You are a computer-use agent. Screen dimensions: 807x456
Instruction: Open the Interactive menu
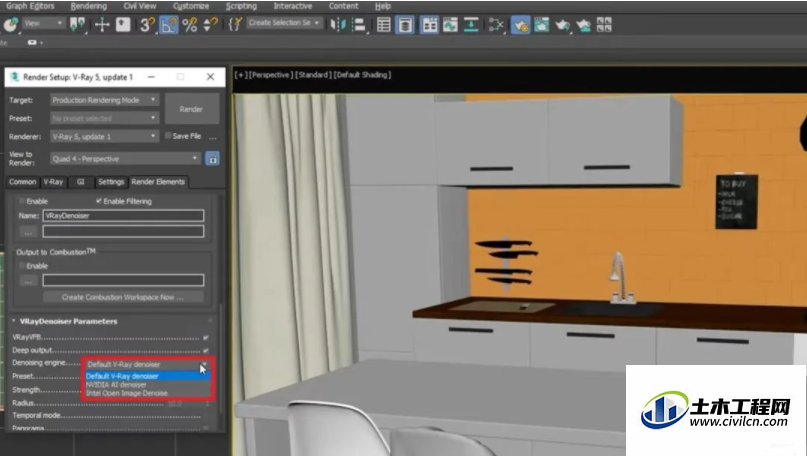click(x=292, y=6)
